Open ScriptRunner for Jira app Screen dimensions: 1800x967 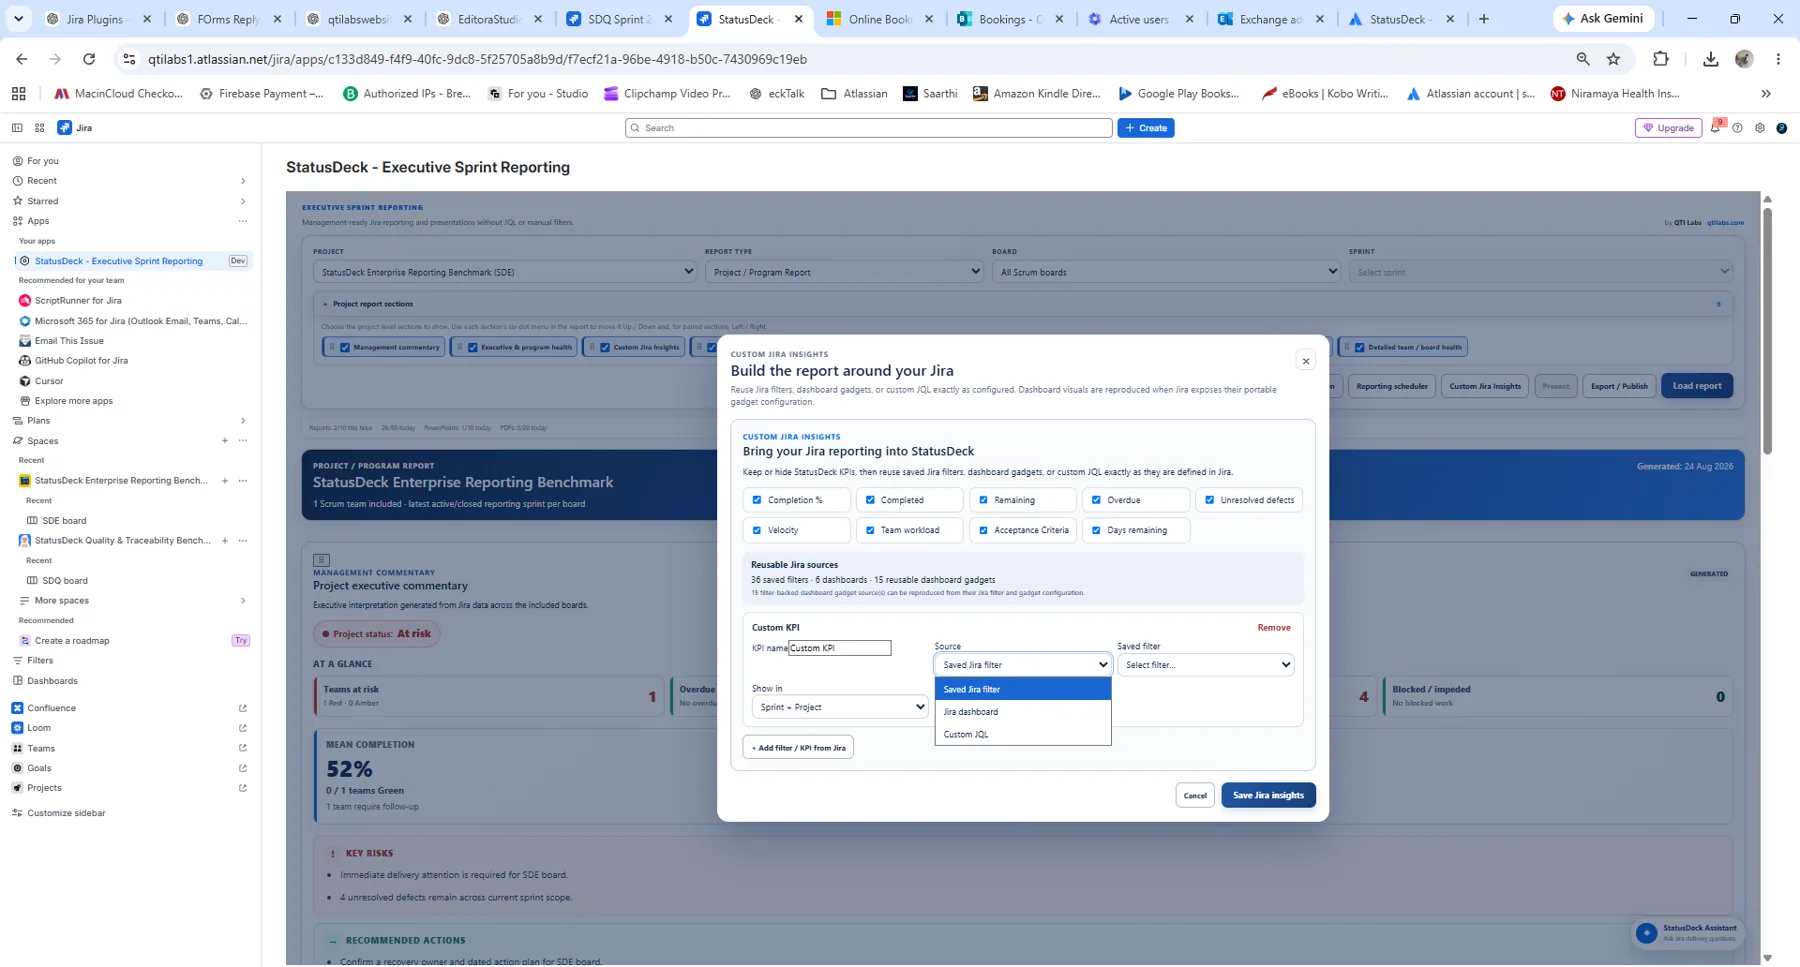[78, 301]
